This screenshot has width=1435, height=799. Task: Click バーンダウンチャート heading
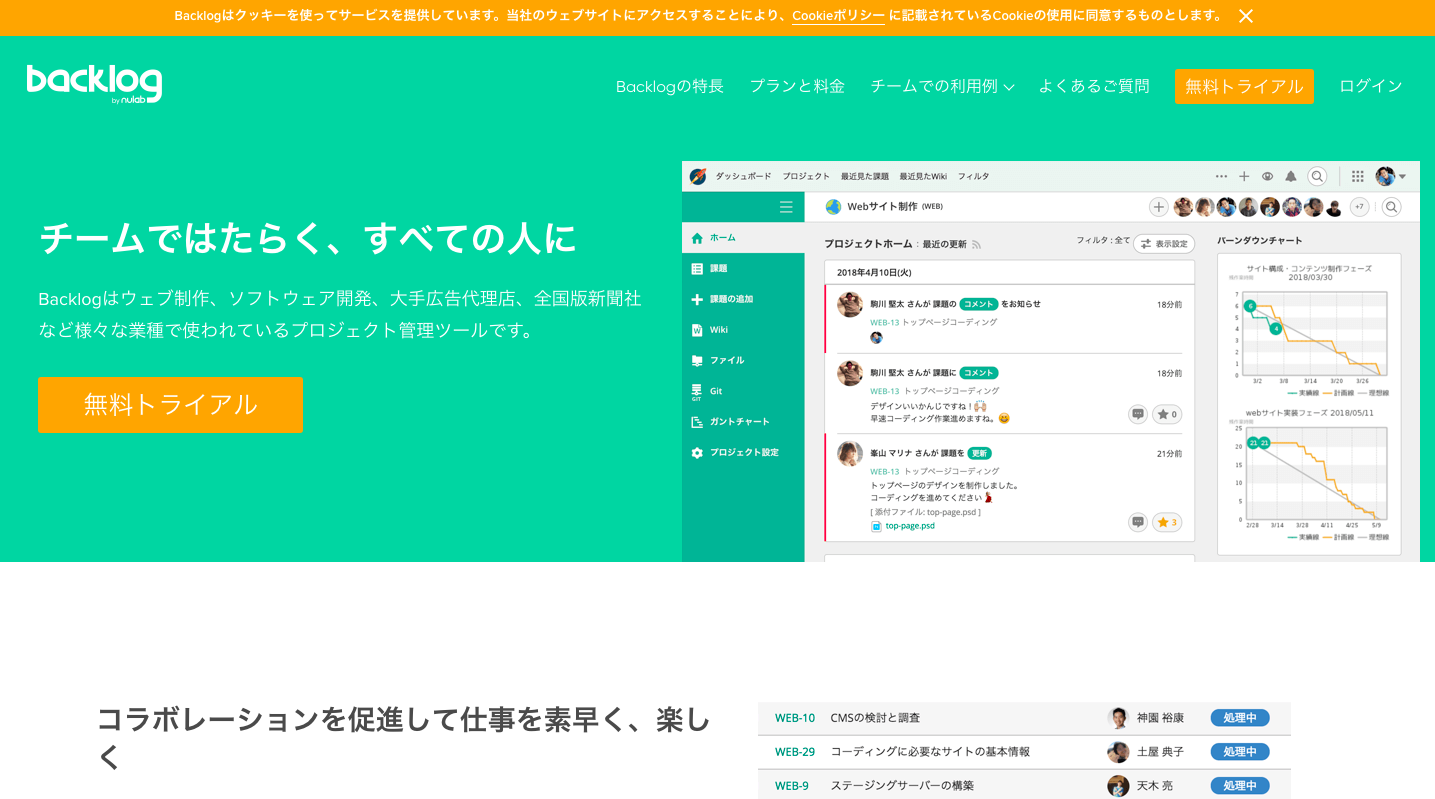coord(1259,241)
